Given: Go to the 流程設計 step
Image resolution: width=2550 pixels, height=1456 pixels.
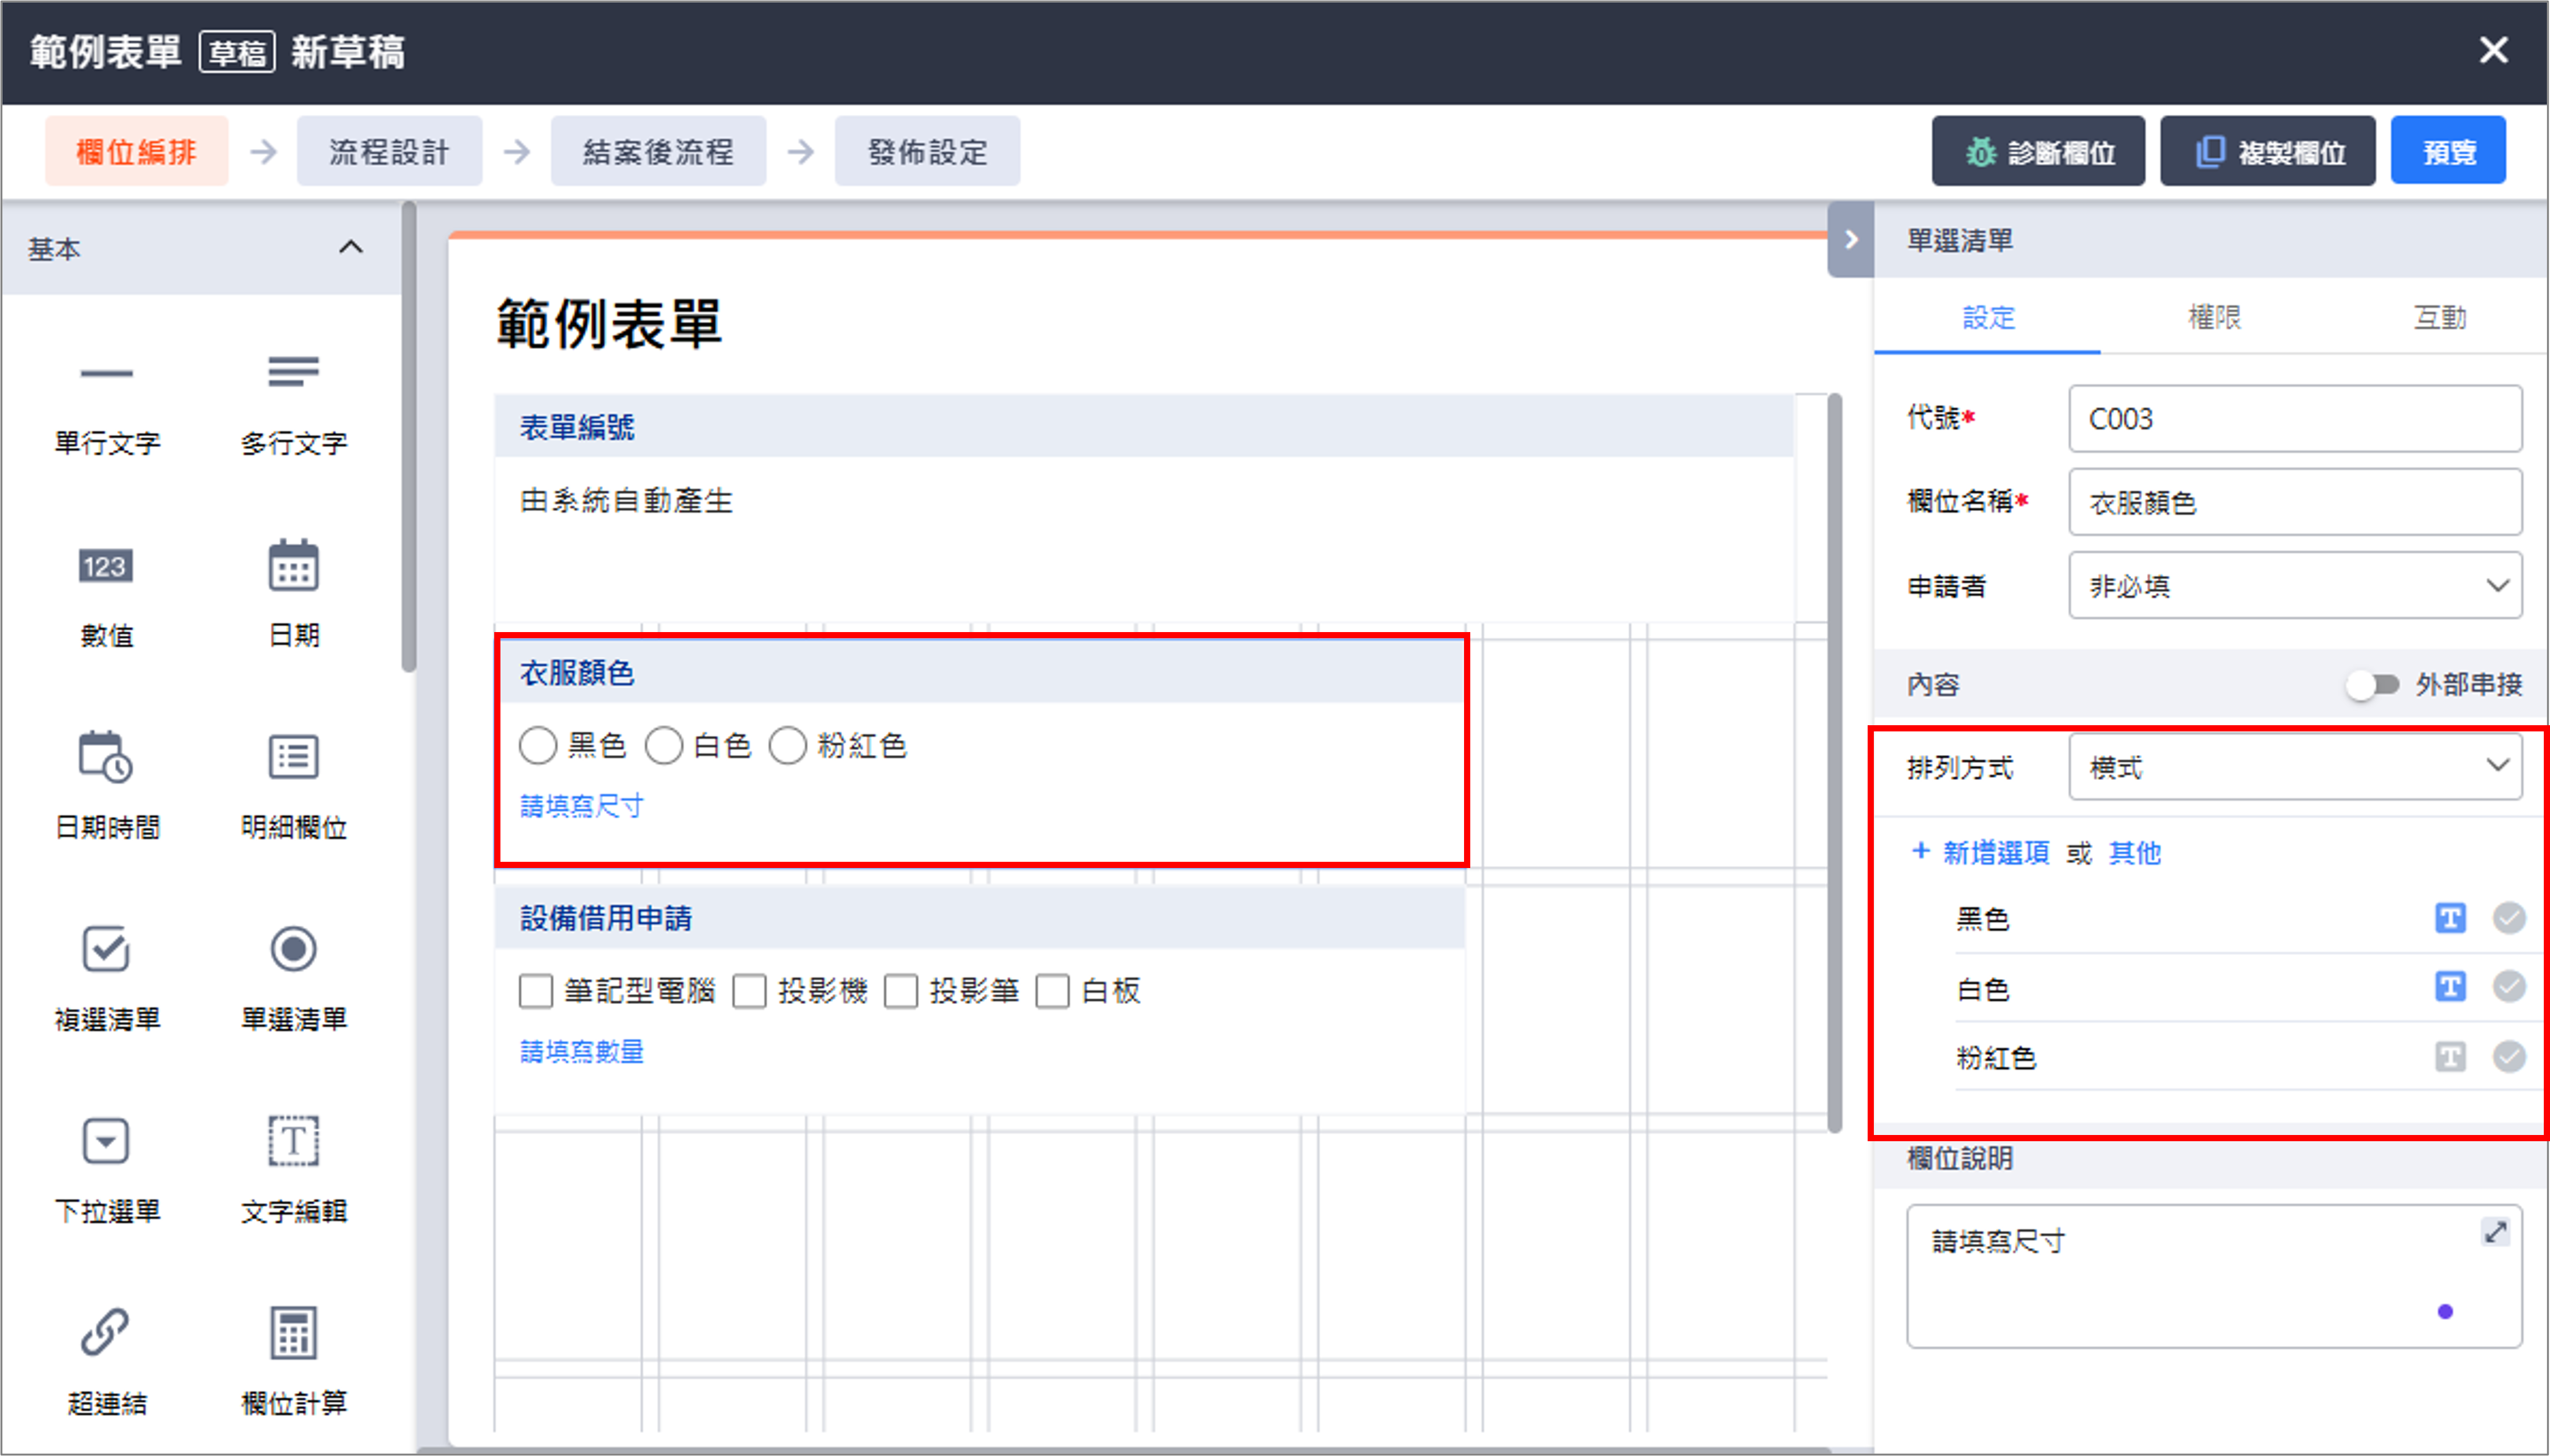Looking at the screenshot, I should [389, 152].
